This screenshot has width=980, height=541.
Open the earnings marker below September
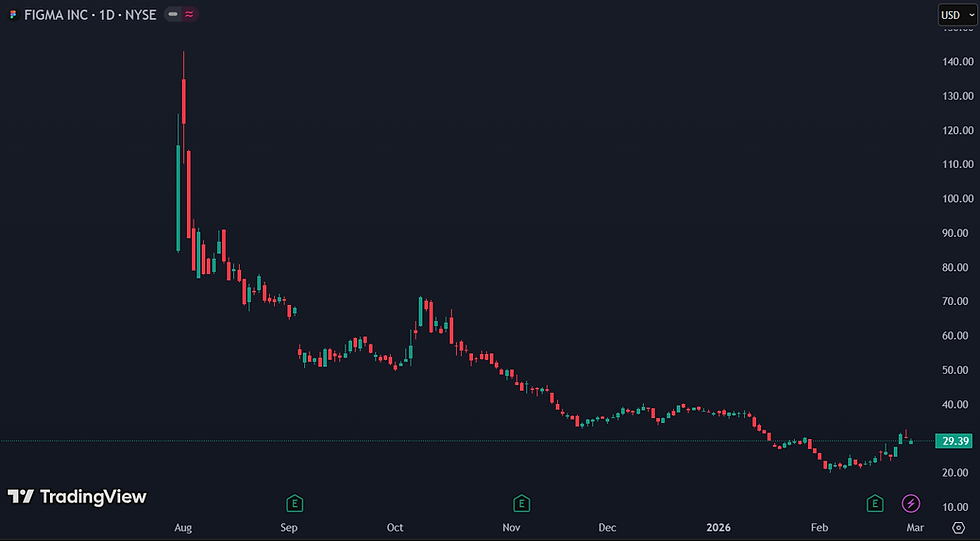(x=294, y=503)
